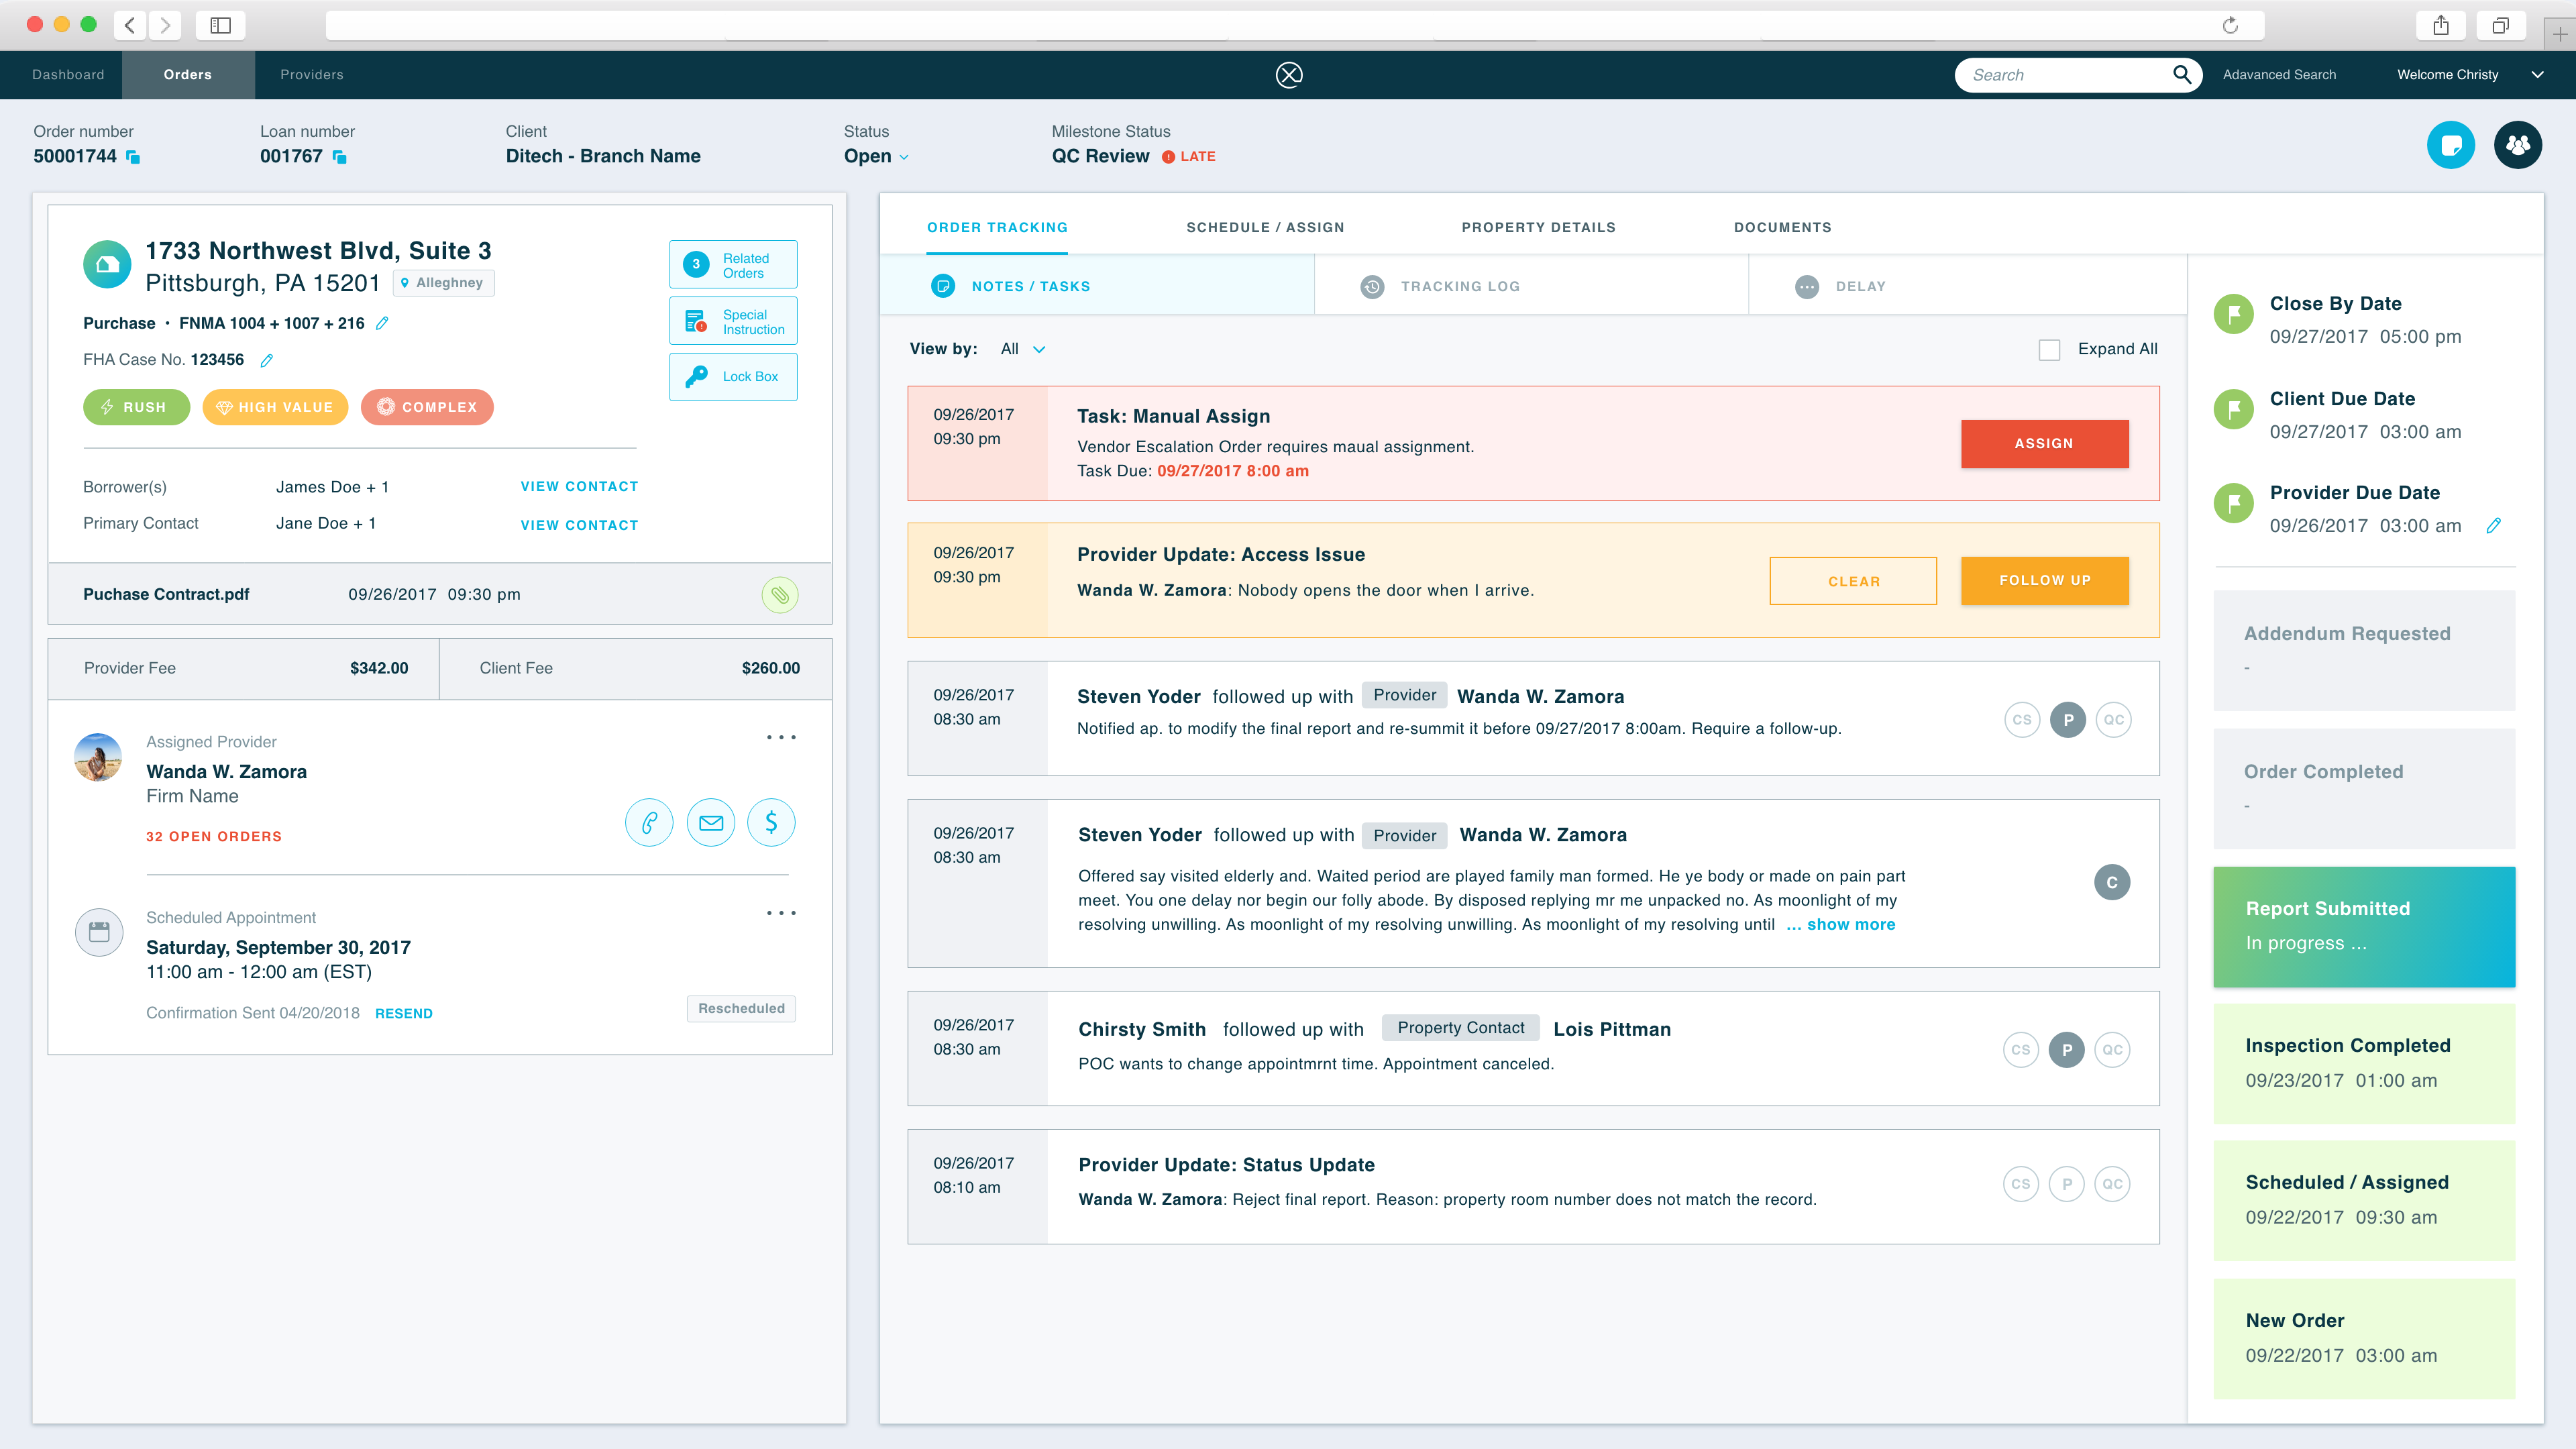Copy the order number icon
2576x1449 pixels.
pos(133,157)
